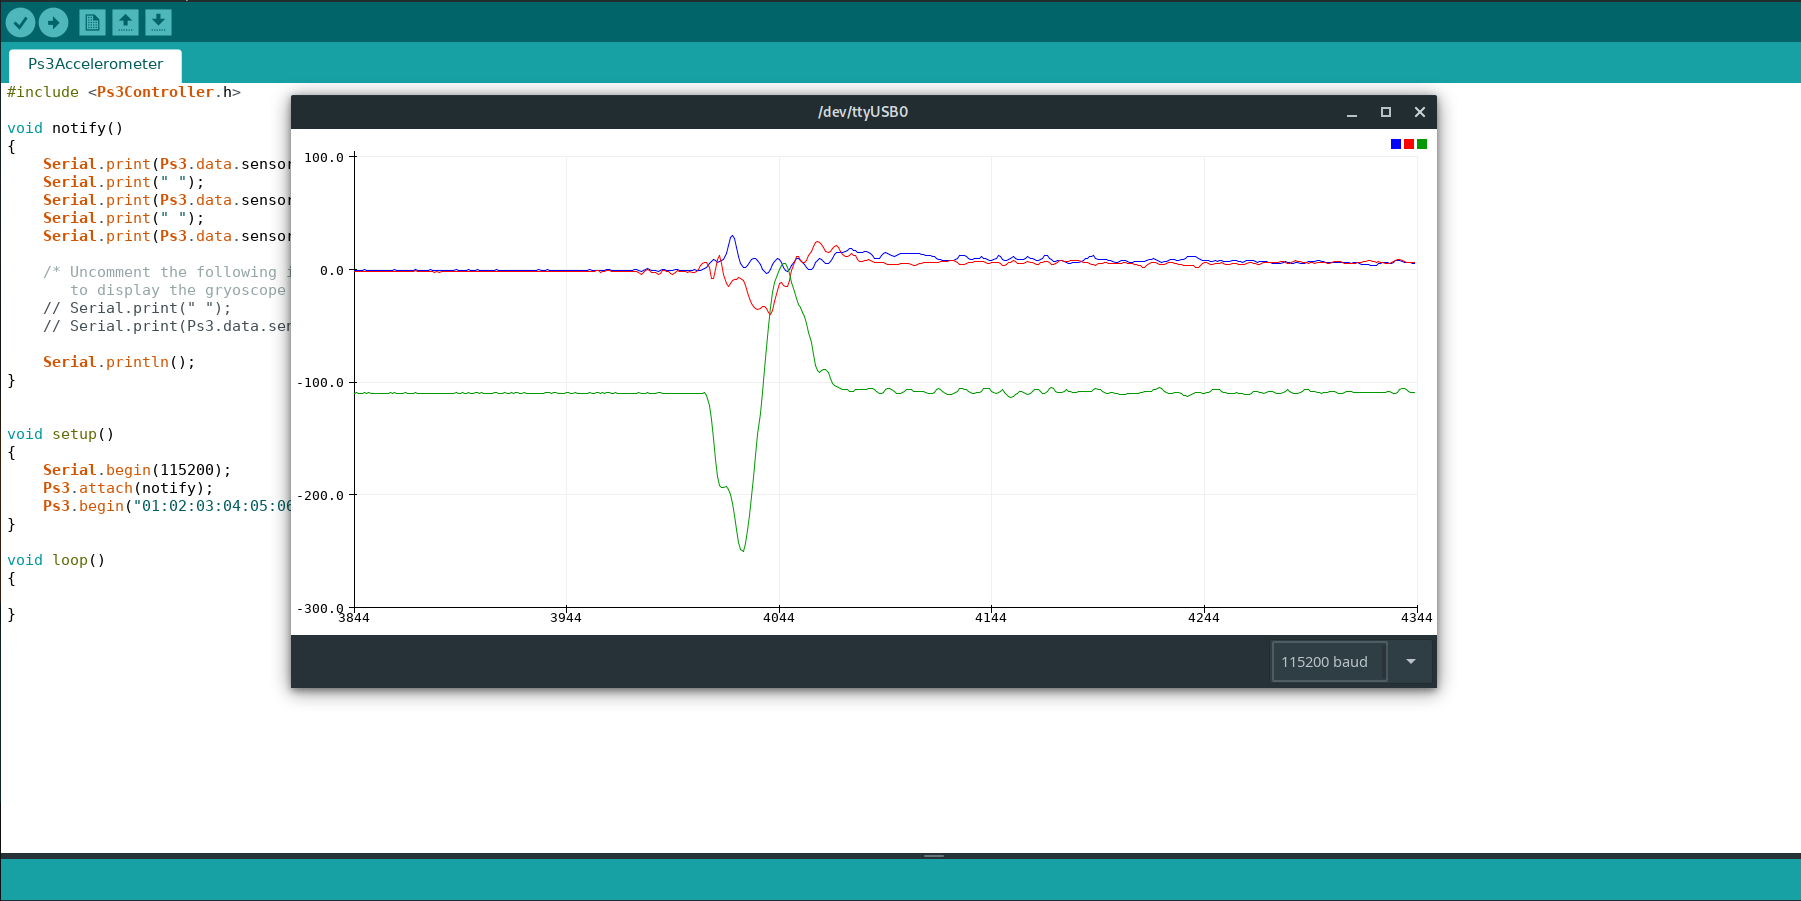The image size is (1801, 901).
Task: Click the red legend swatch in the plotter
Action: (1409, 144)
